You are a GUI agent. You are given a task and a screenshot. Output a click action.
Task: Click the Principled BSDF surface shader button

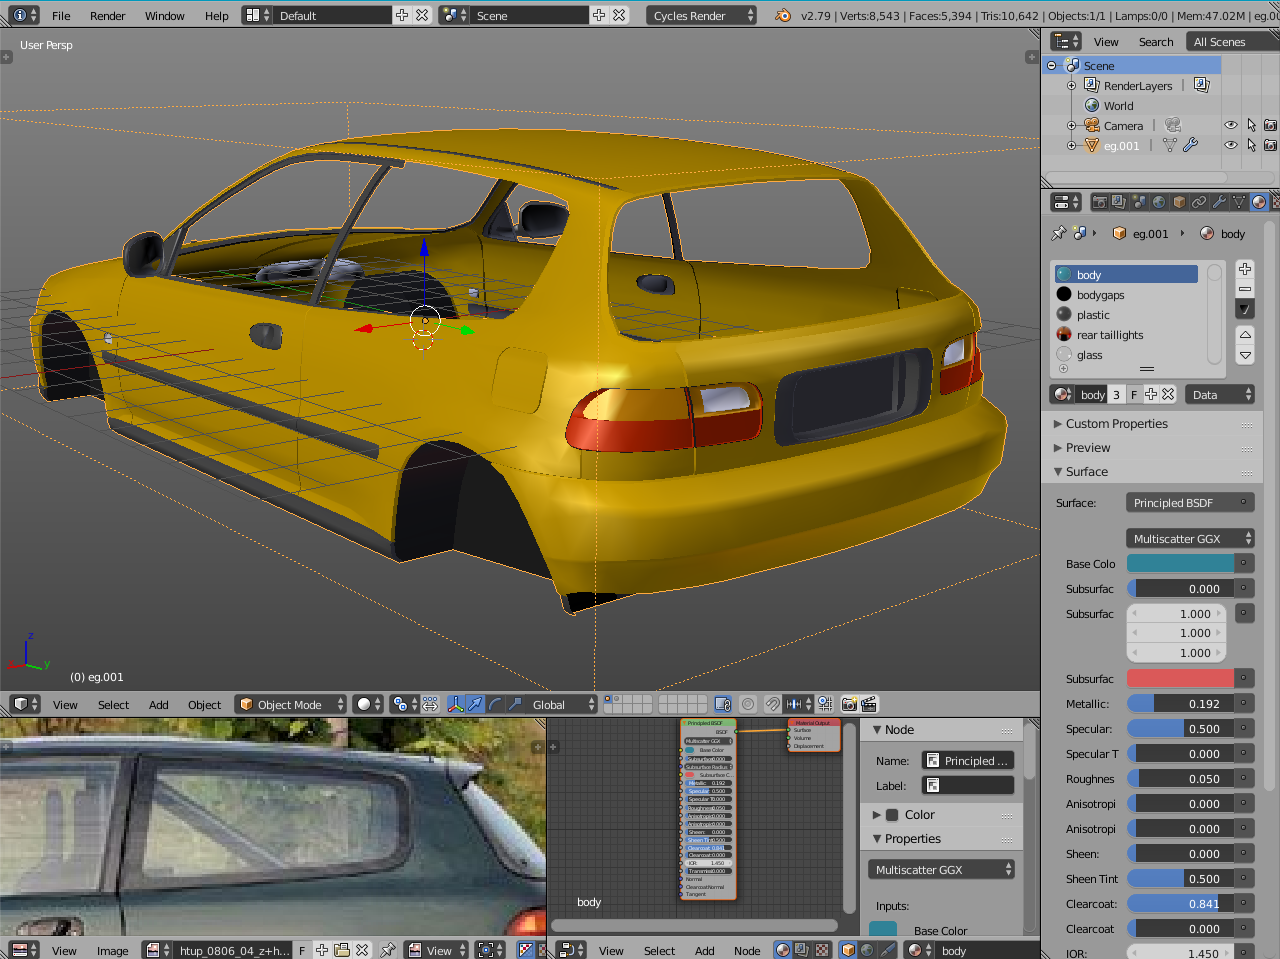(1190, 502)
